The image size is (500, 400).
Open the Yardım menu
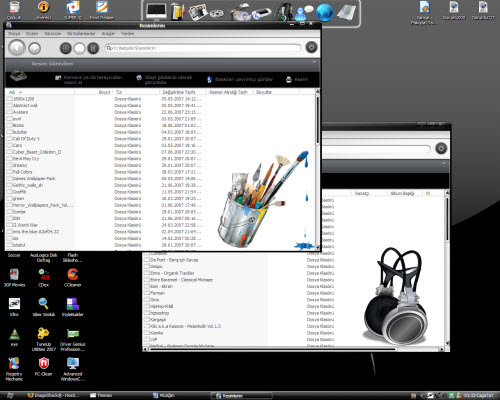127,34
